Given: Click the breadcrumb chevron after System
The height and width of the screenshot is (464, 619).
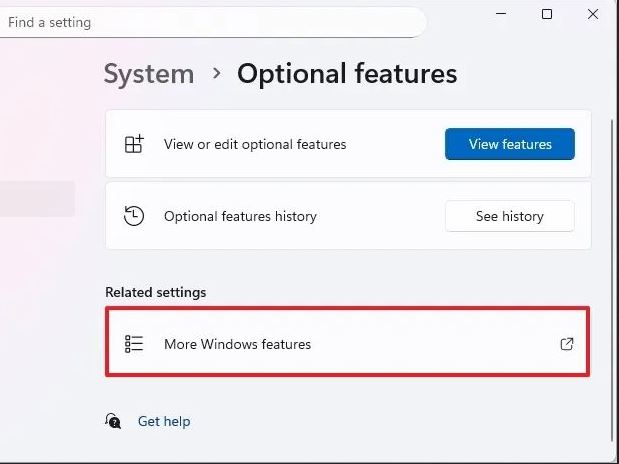Looking at the screenshot, I should coord(215,74).
